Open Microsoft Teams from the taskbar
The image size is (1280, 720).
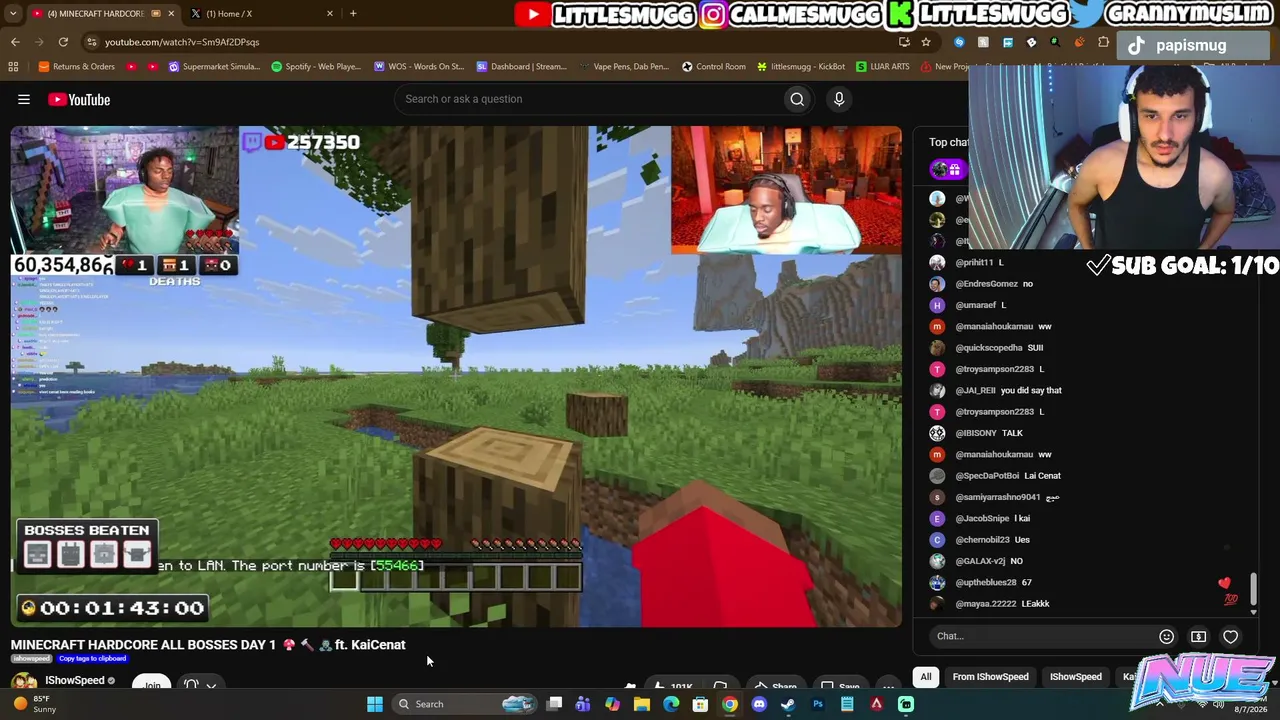click(583, 704)
